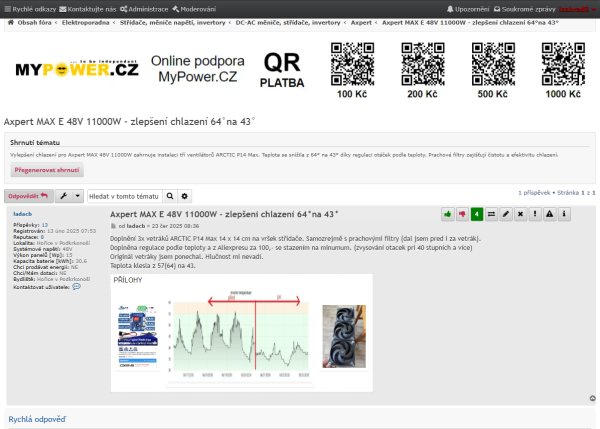The width and height of the screenshot is (600, 429).
Task: Click the Hledat v tomto tématu search field
Action: (x=123, y=195)
